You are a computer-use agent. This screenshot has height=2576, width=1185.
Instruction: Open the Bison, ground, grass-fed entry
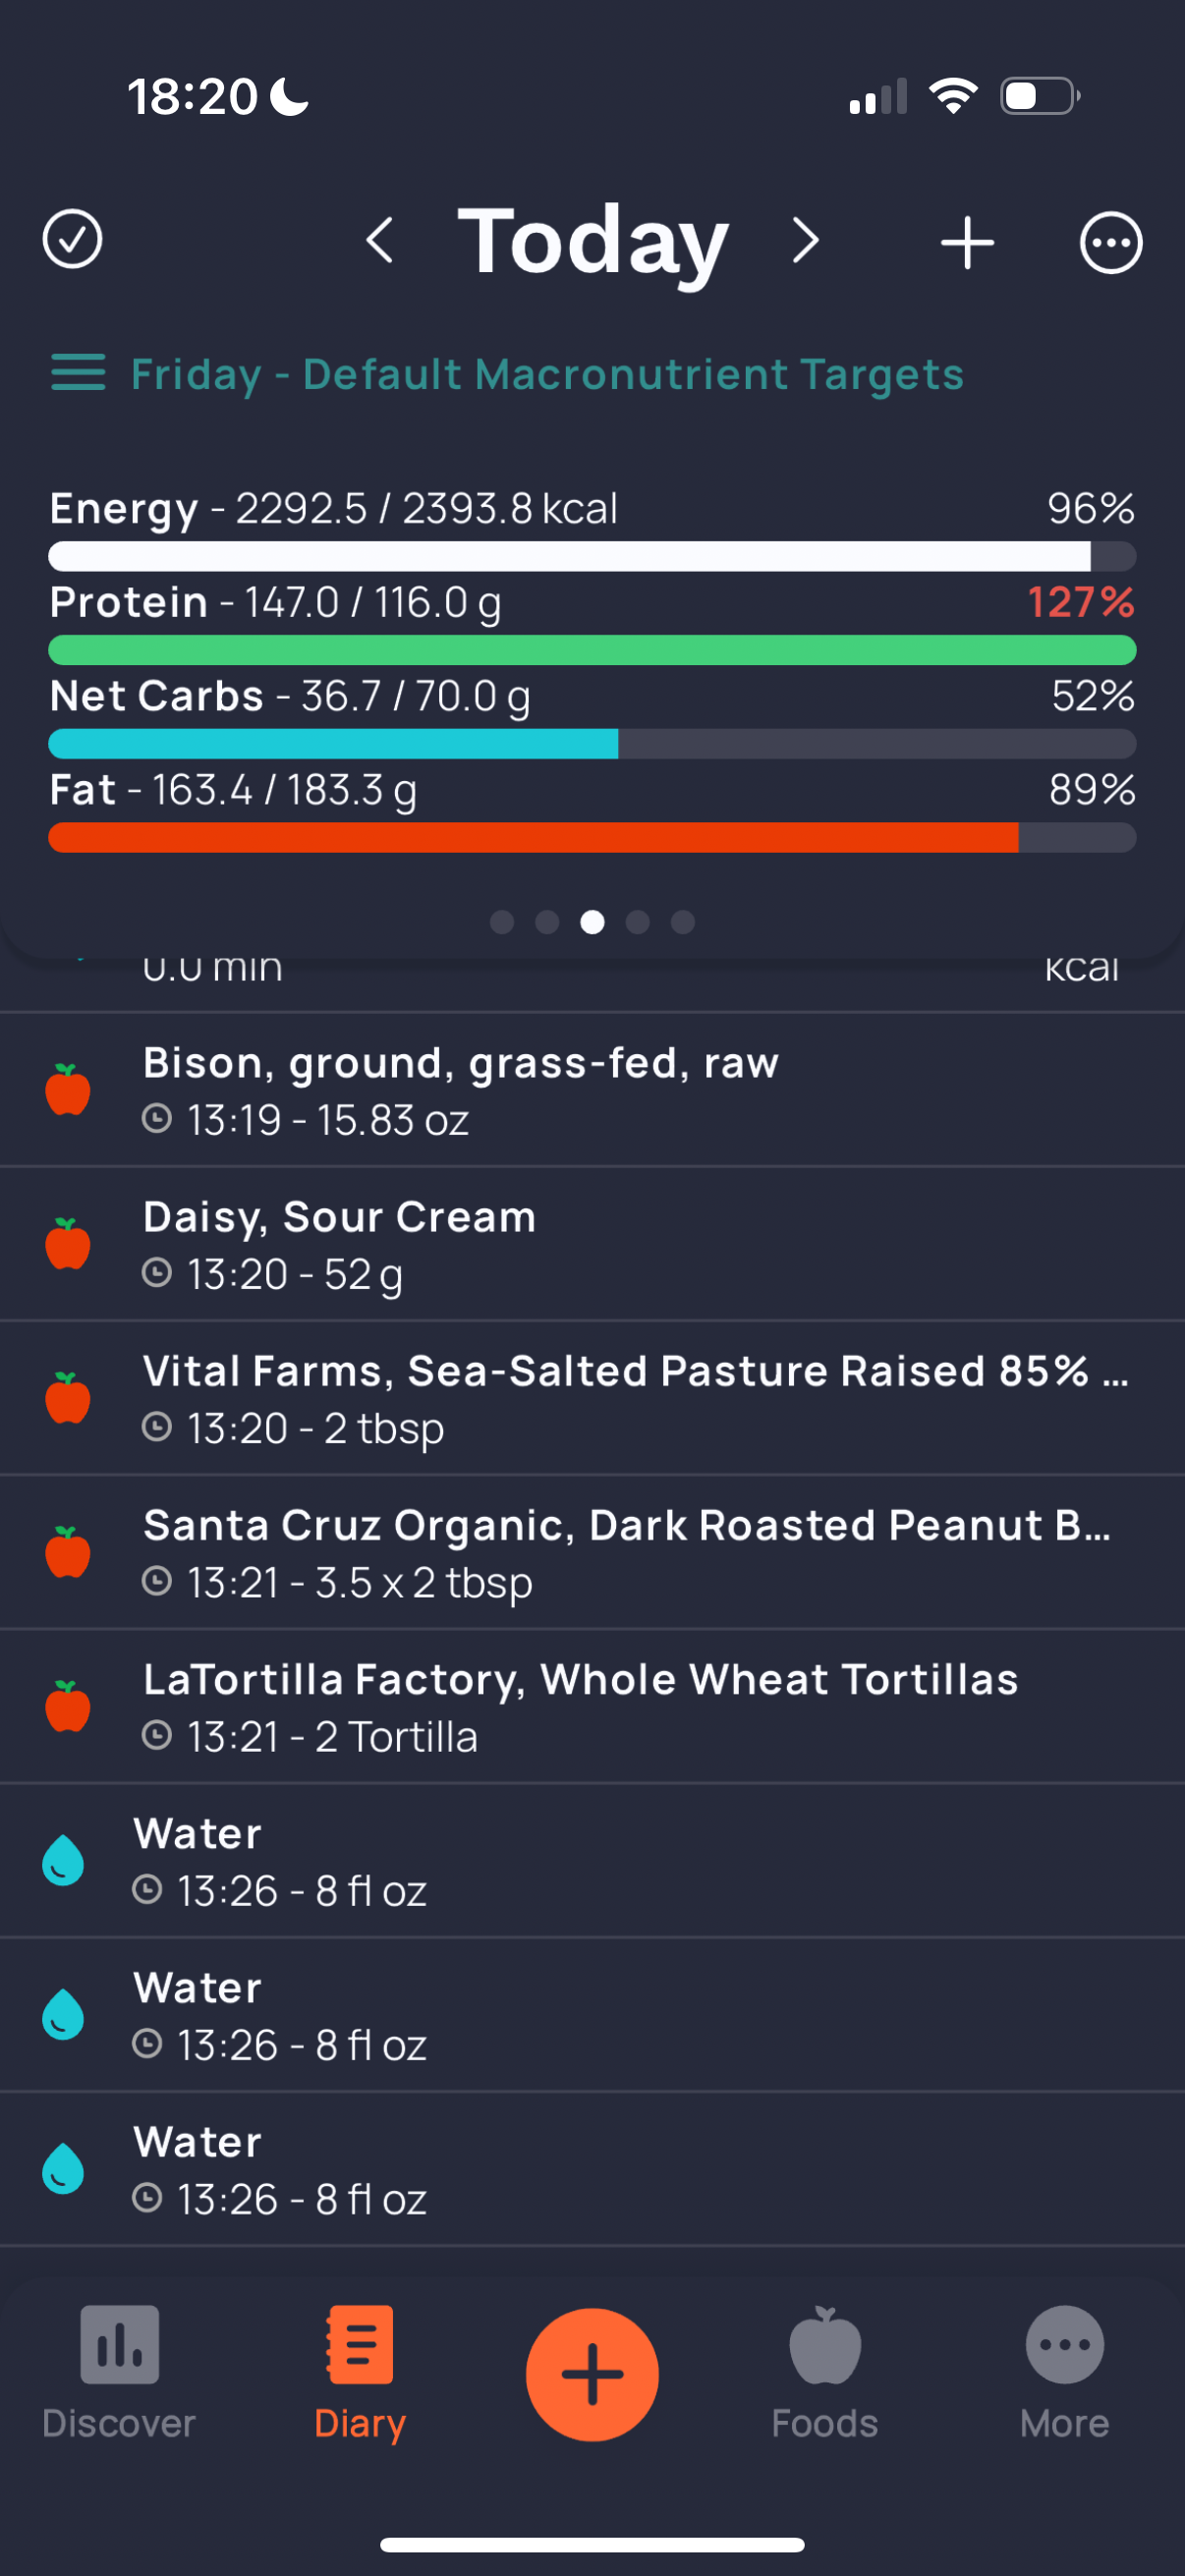tap(592, 1090)
